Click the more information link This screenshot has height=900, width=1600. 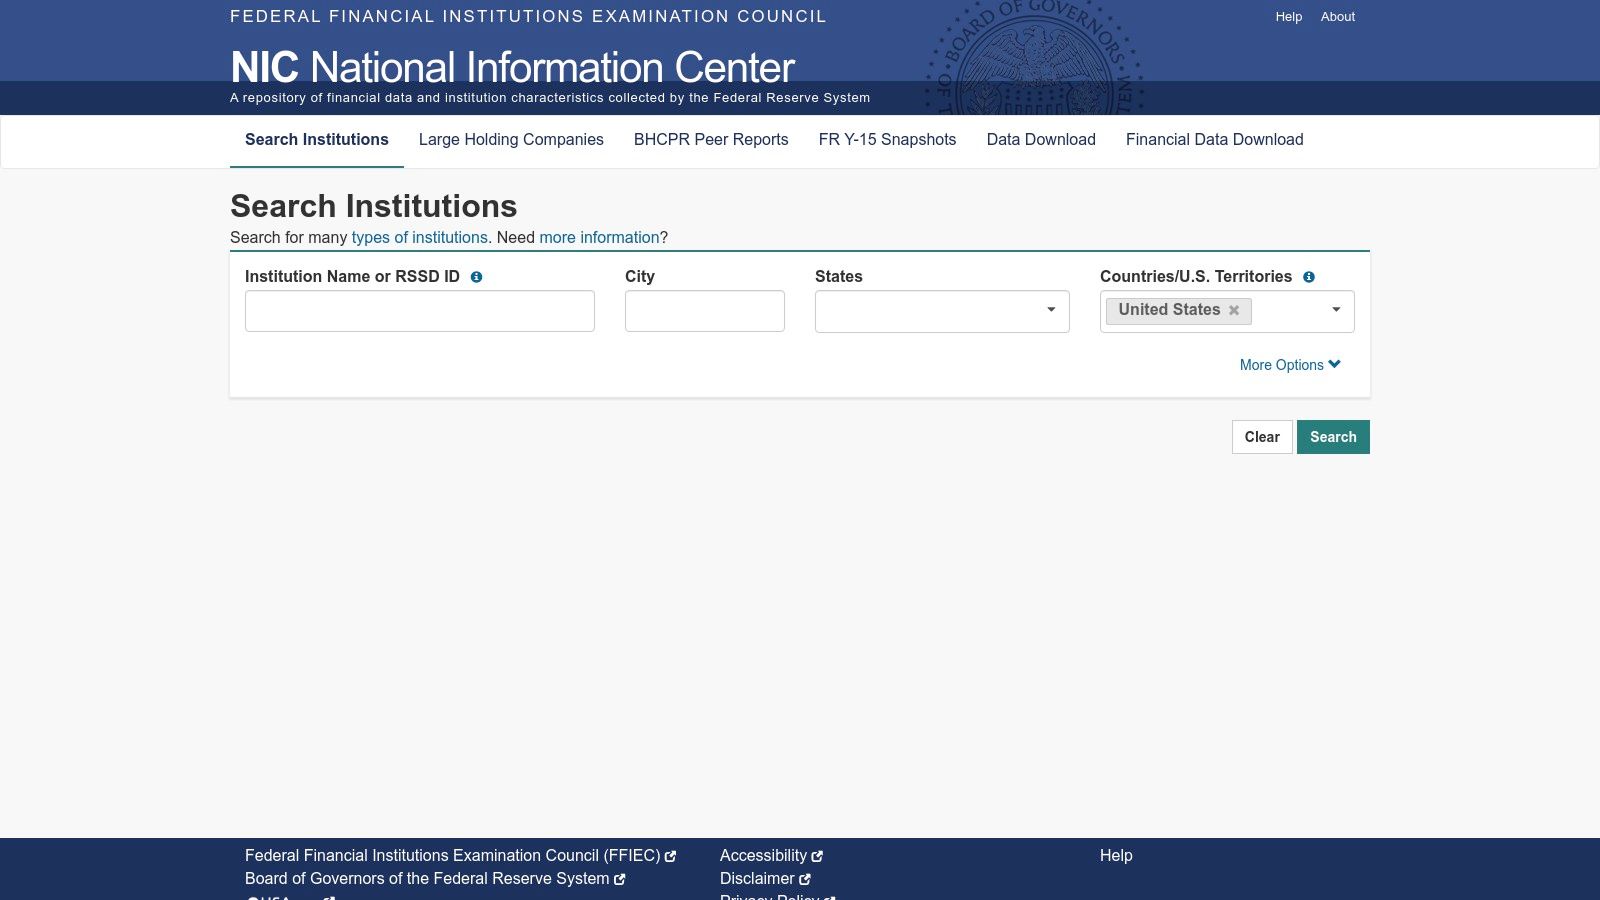click(x=599, y=238)
